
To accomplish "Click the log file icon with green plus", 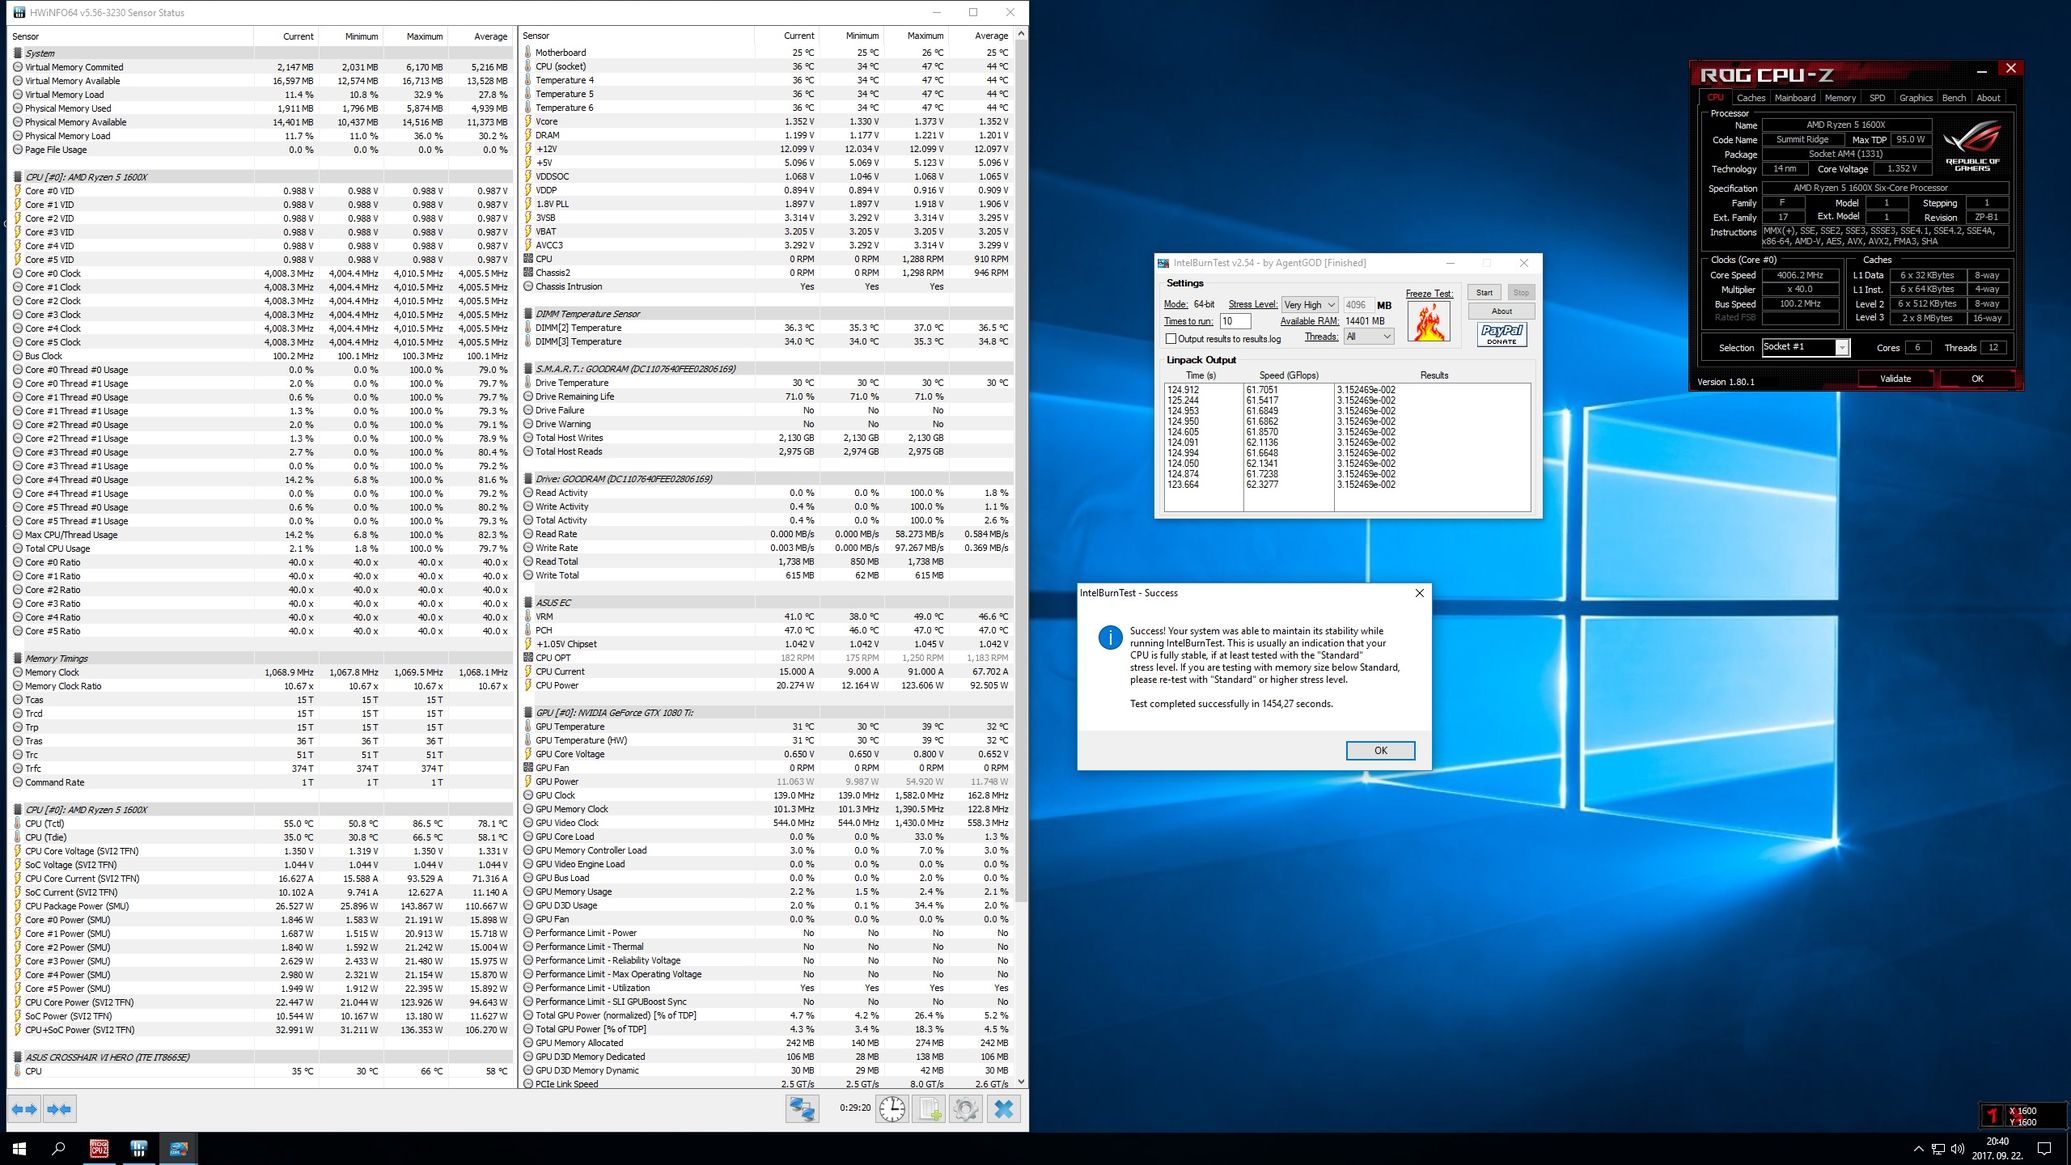I will (929, 1109).
